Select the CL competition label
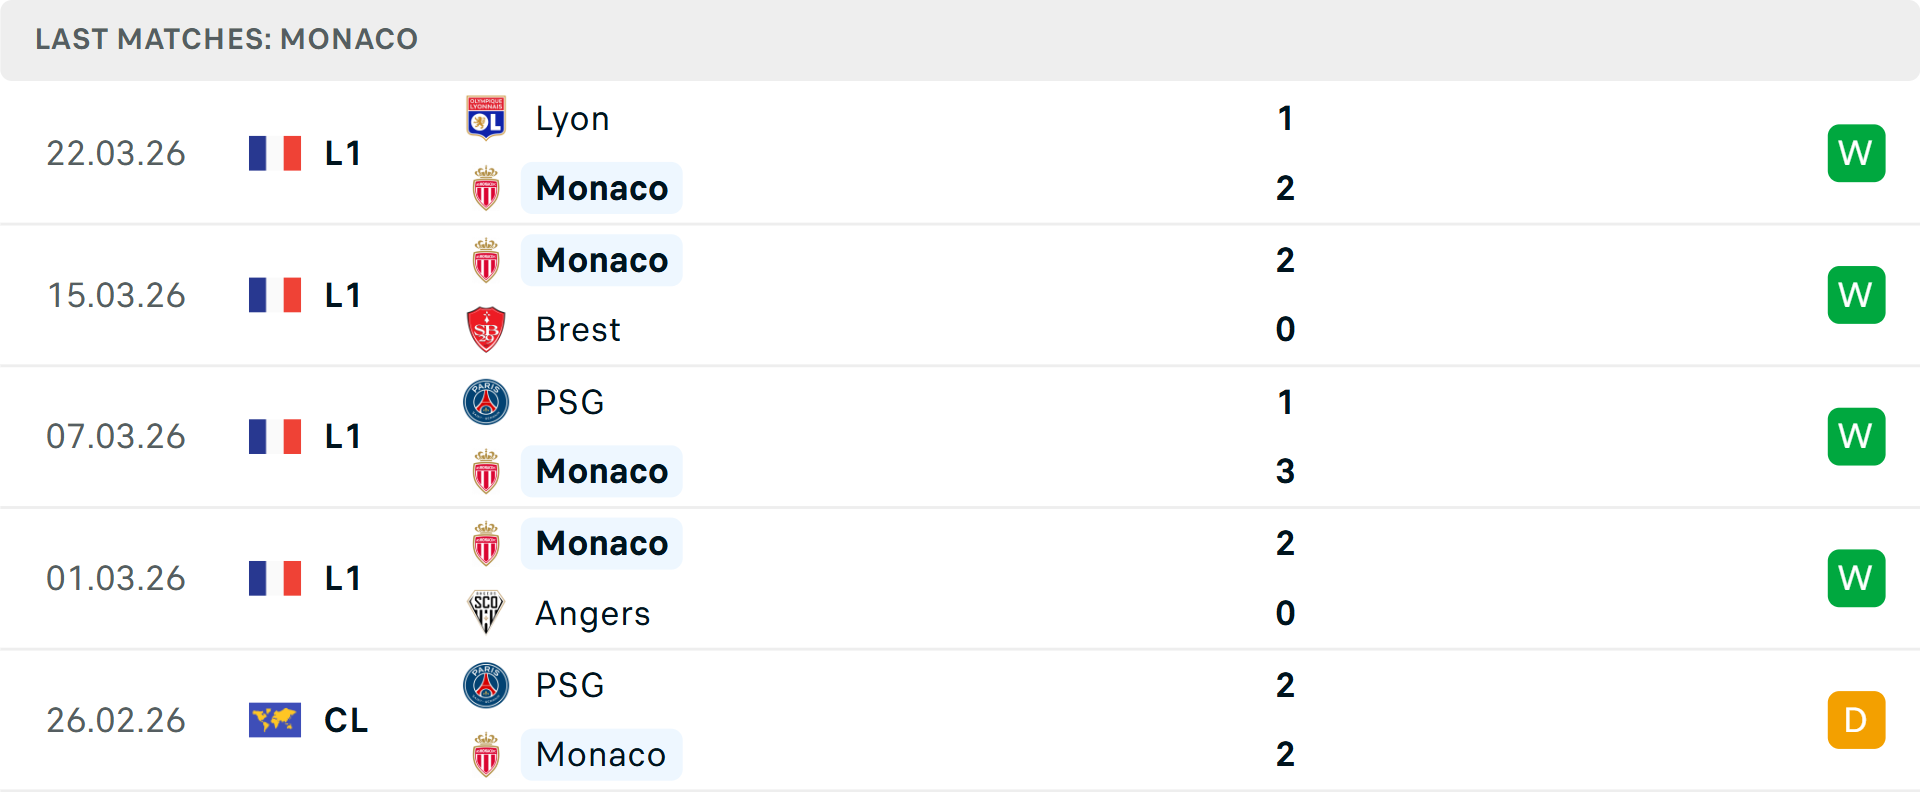 [345, 720]
